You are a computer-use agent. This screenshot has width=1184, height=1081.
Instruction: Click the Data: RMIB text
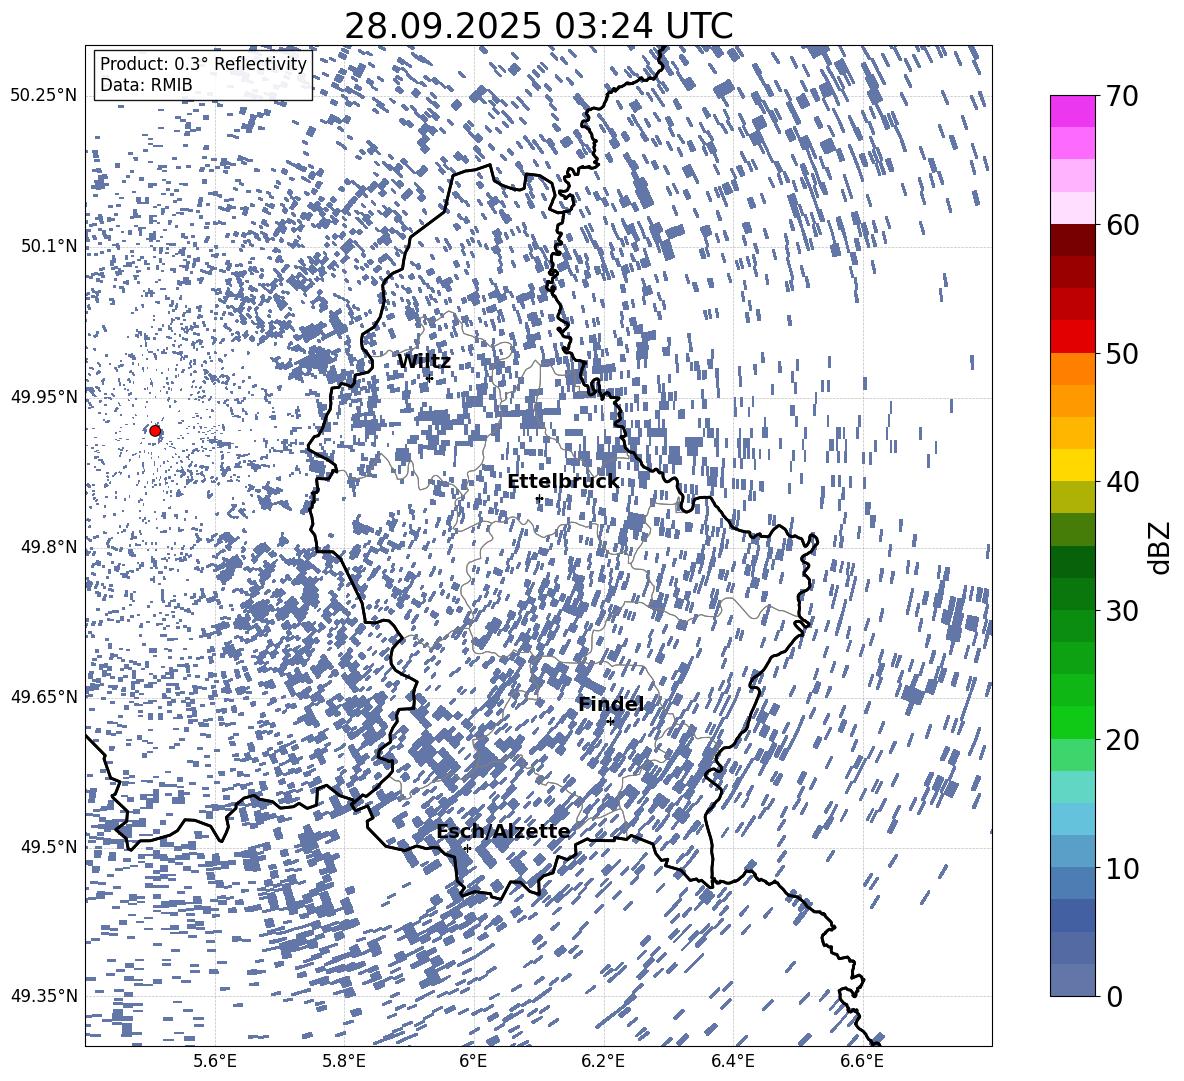click(x=146, y=85)
